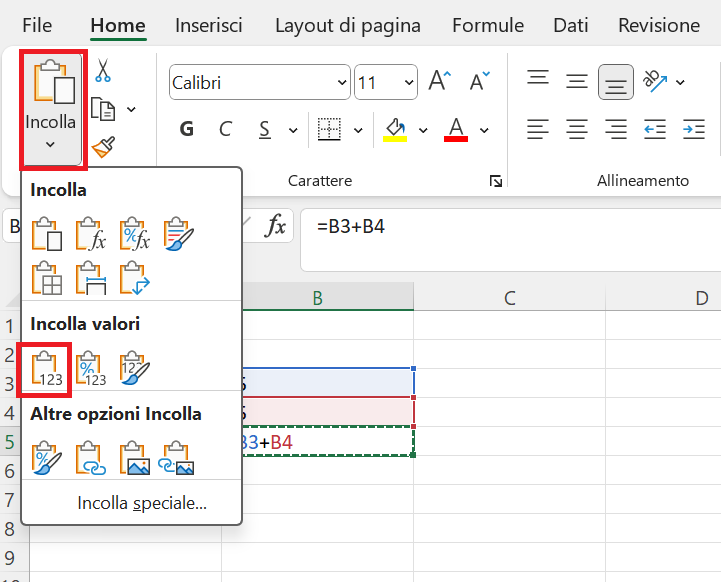Image resolution: width=721 pixels, height=582 pixels.
Task: Expand font color dropdown arrow
Action: pyautogui.click(x=484, y=131)
